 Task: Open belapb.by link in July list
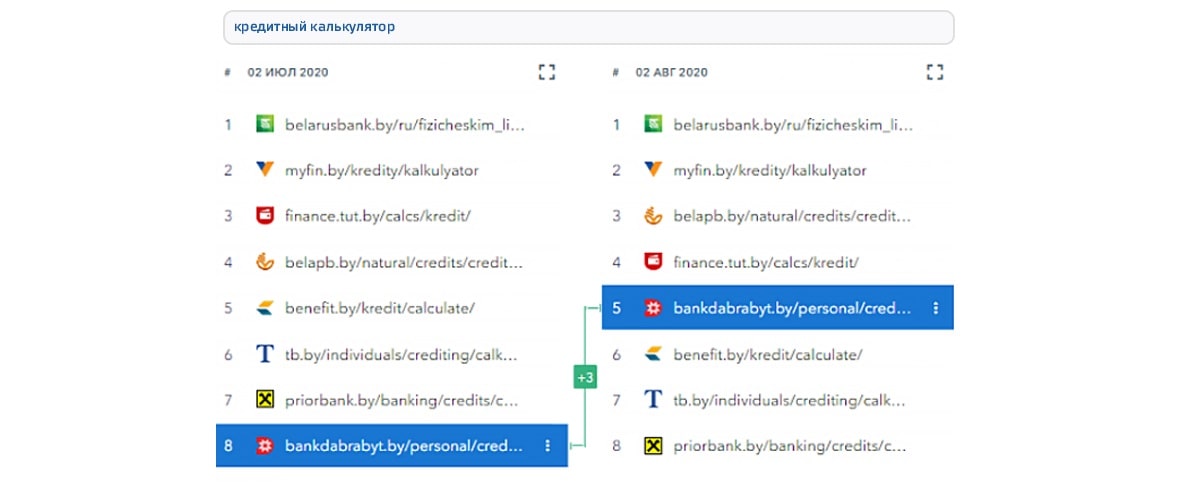404,262
